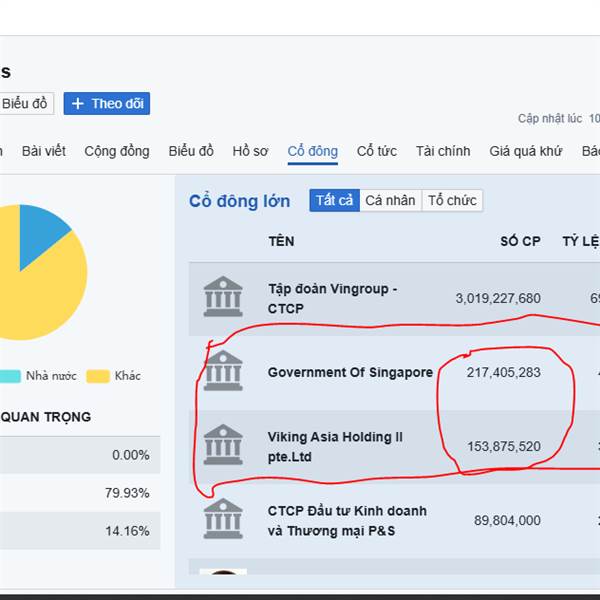Open the Bài viết tab
The image size is (600, 600).
[44, 151]
